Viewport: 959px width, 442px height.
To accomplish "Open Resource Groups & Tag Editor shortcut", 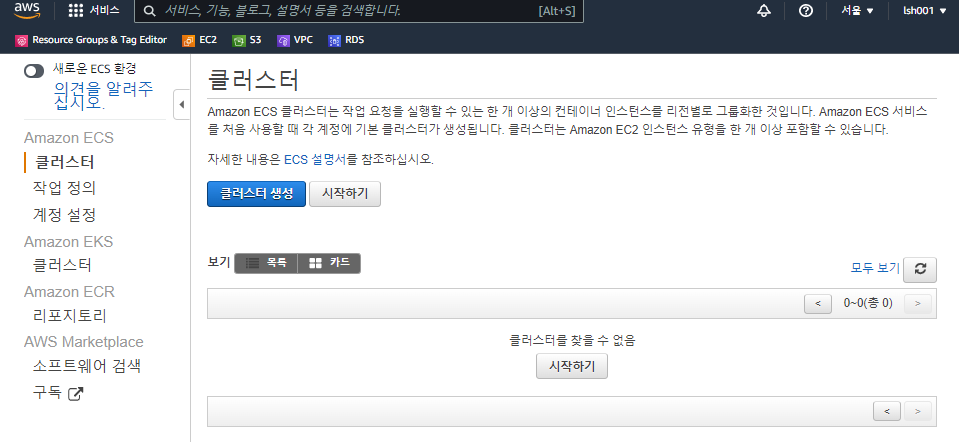I will (91, 40).
